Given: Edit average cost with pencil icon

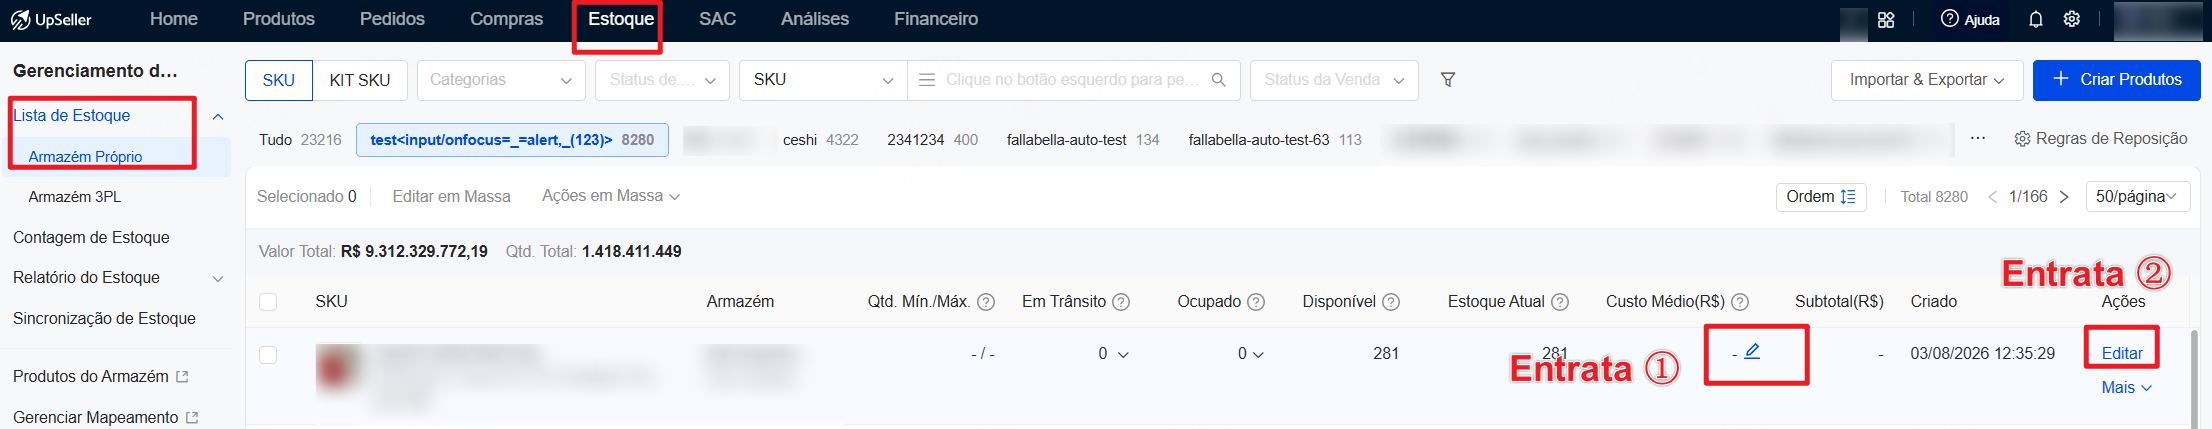Looking at the screenshot, I should [1752, 352].
